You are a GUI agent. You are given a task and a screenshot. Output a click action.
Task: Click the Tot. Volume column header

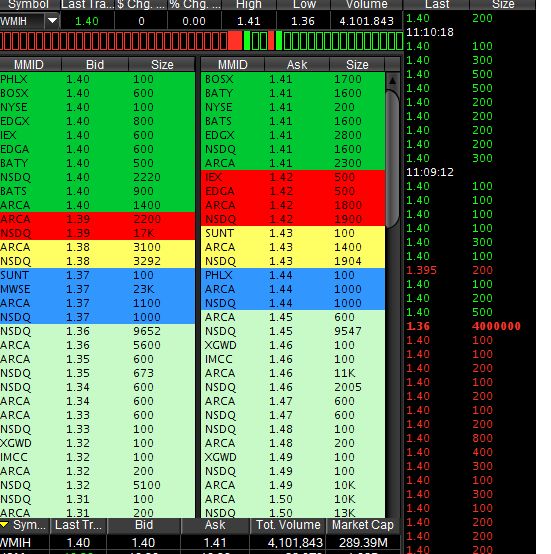(x=288, y=525)
